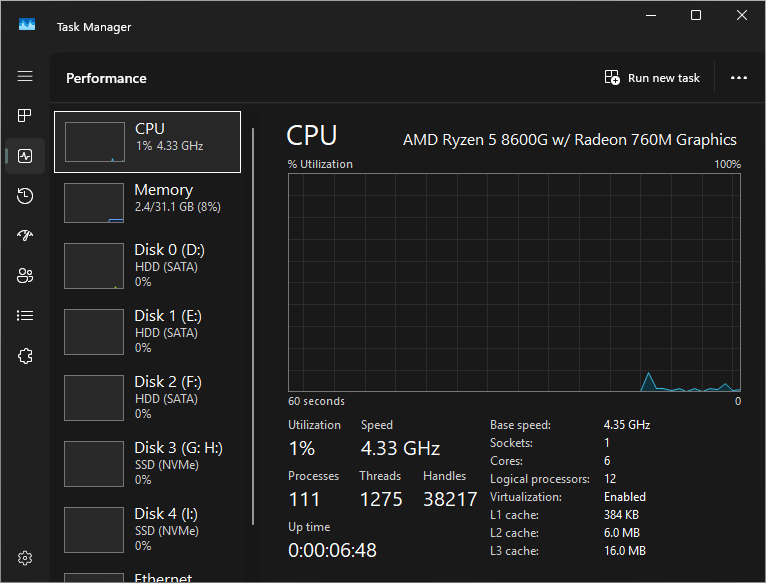Select Disk 3 (G: H:) performance item
The image size is (766, 583).
[148, 463]
